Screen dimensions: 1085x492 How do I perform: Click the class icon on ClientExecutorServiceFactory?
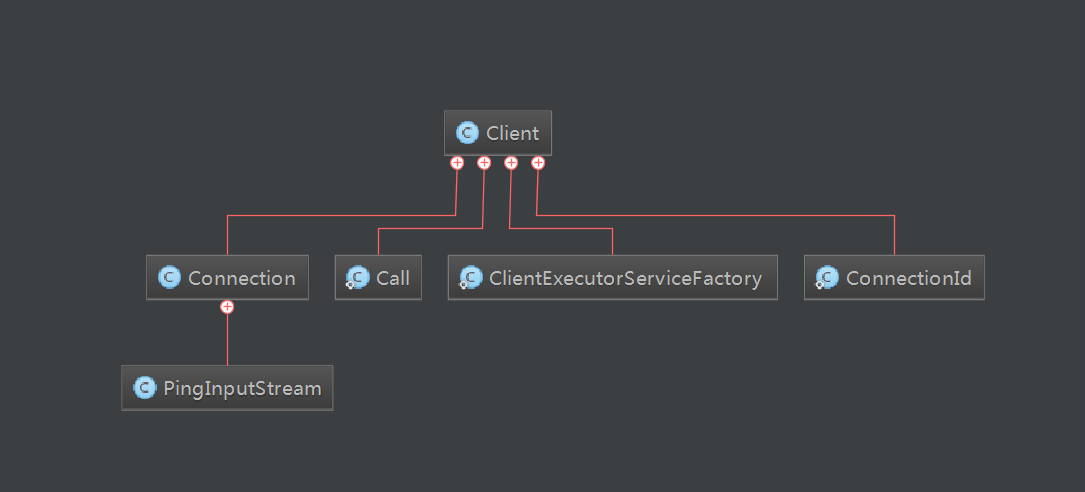(x=471, y=277)
